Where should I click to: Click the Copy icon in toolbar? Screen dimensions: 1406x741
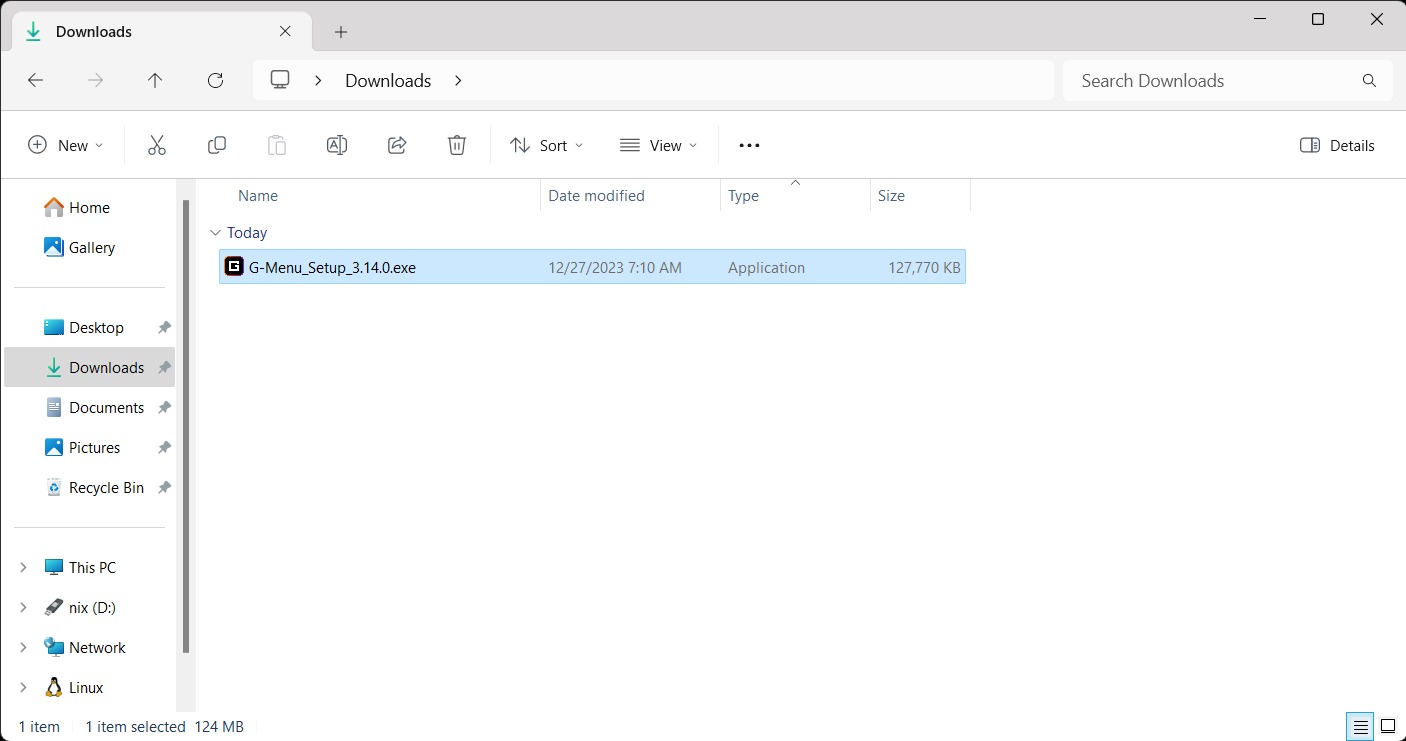click(217, 145)
